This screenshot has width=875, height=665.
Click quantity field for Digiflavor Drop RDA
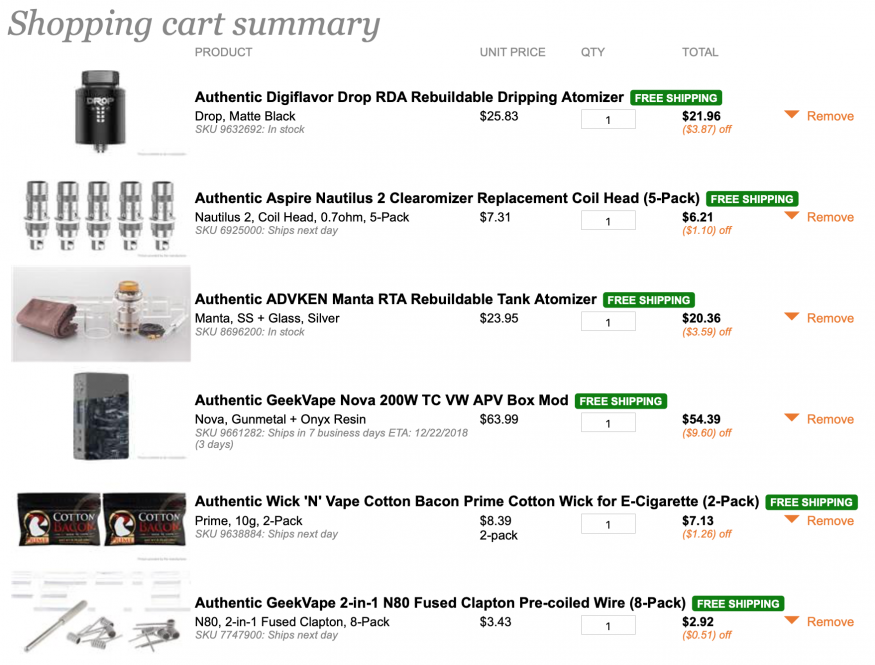tap(608, 120)
